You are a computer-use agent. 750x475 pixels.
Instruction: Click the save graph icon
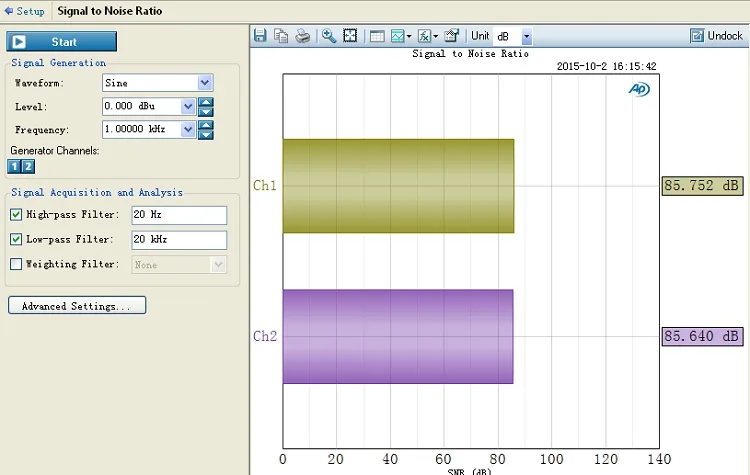[x=260, y=35]
